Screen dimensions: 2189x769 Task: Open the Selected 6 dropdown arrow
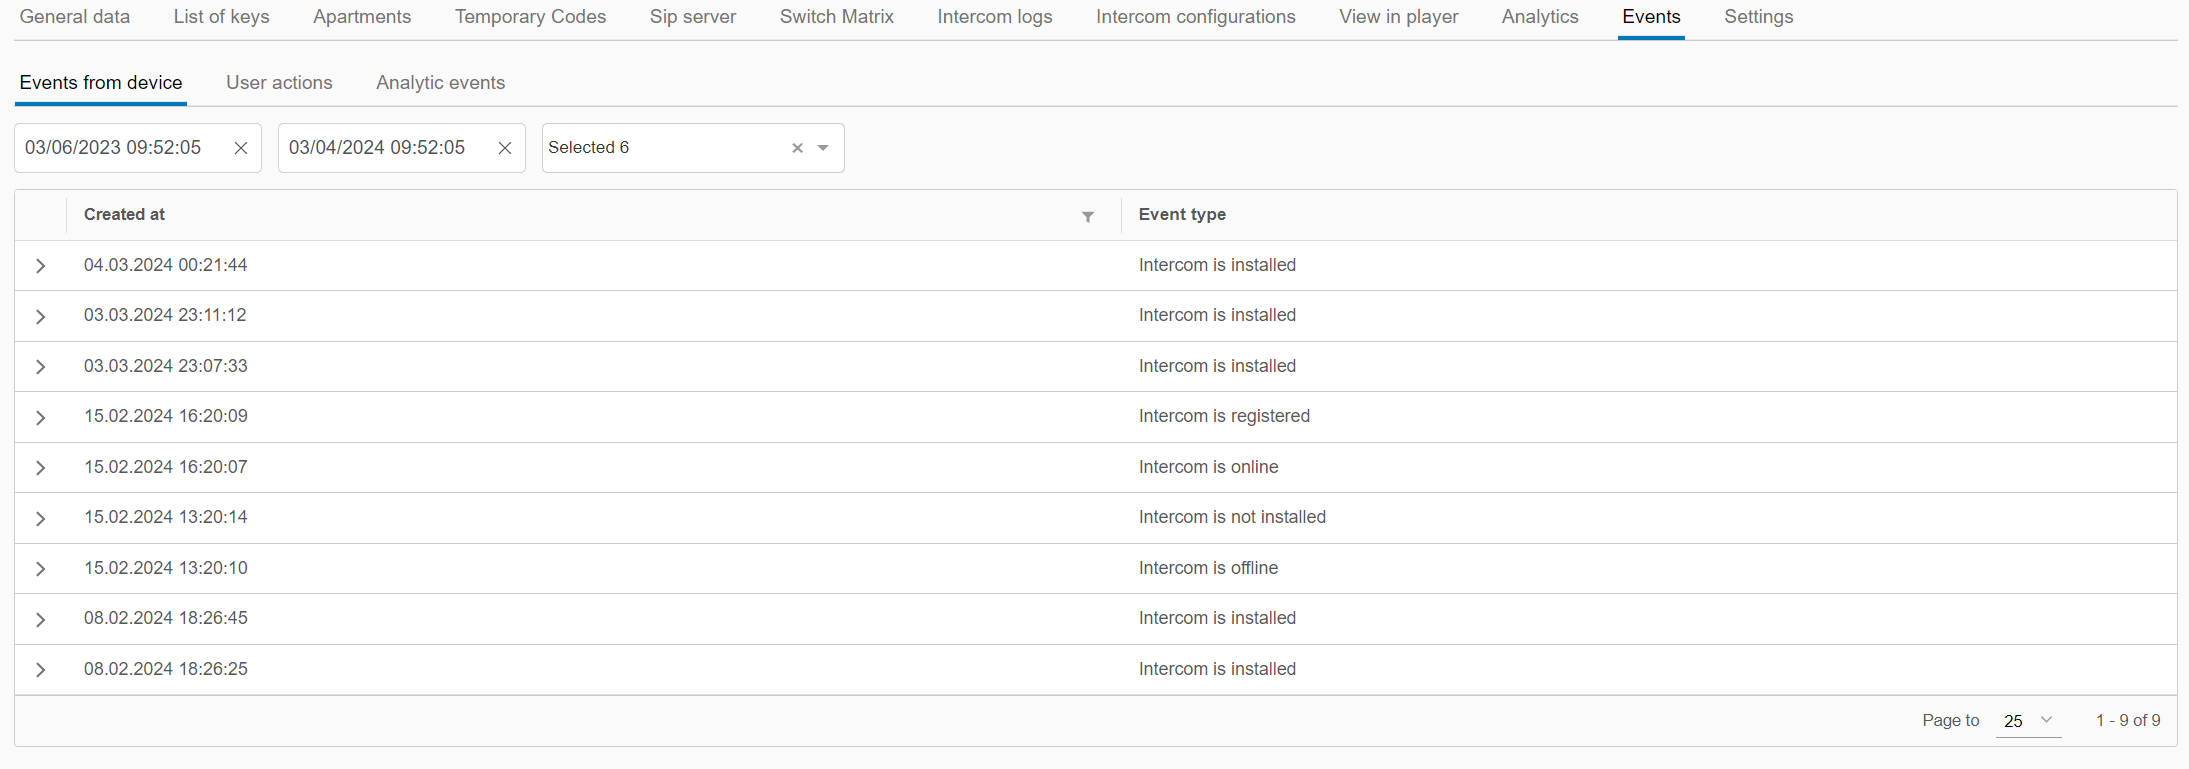pos(823,148)
